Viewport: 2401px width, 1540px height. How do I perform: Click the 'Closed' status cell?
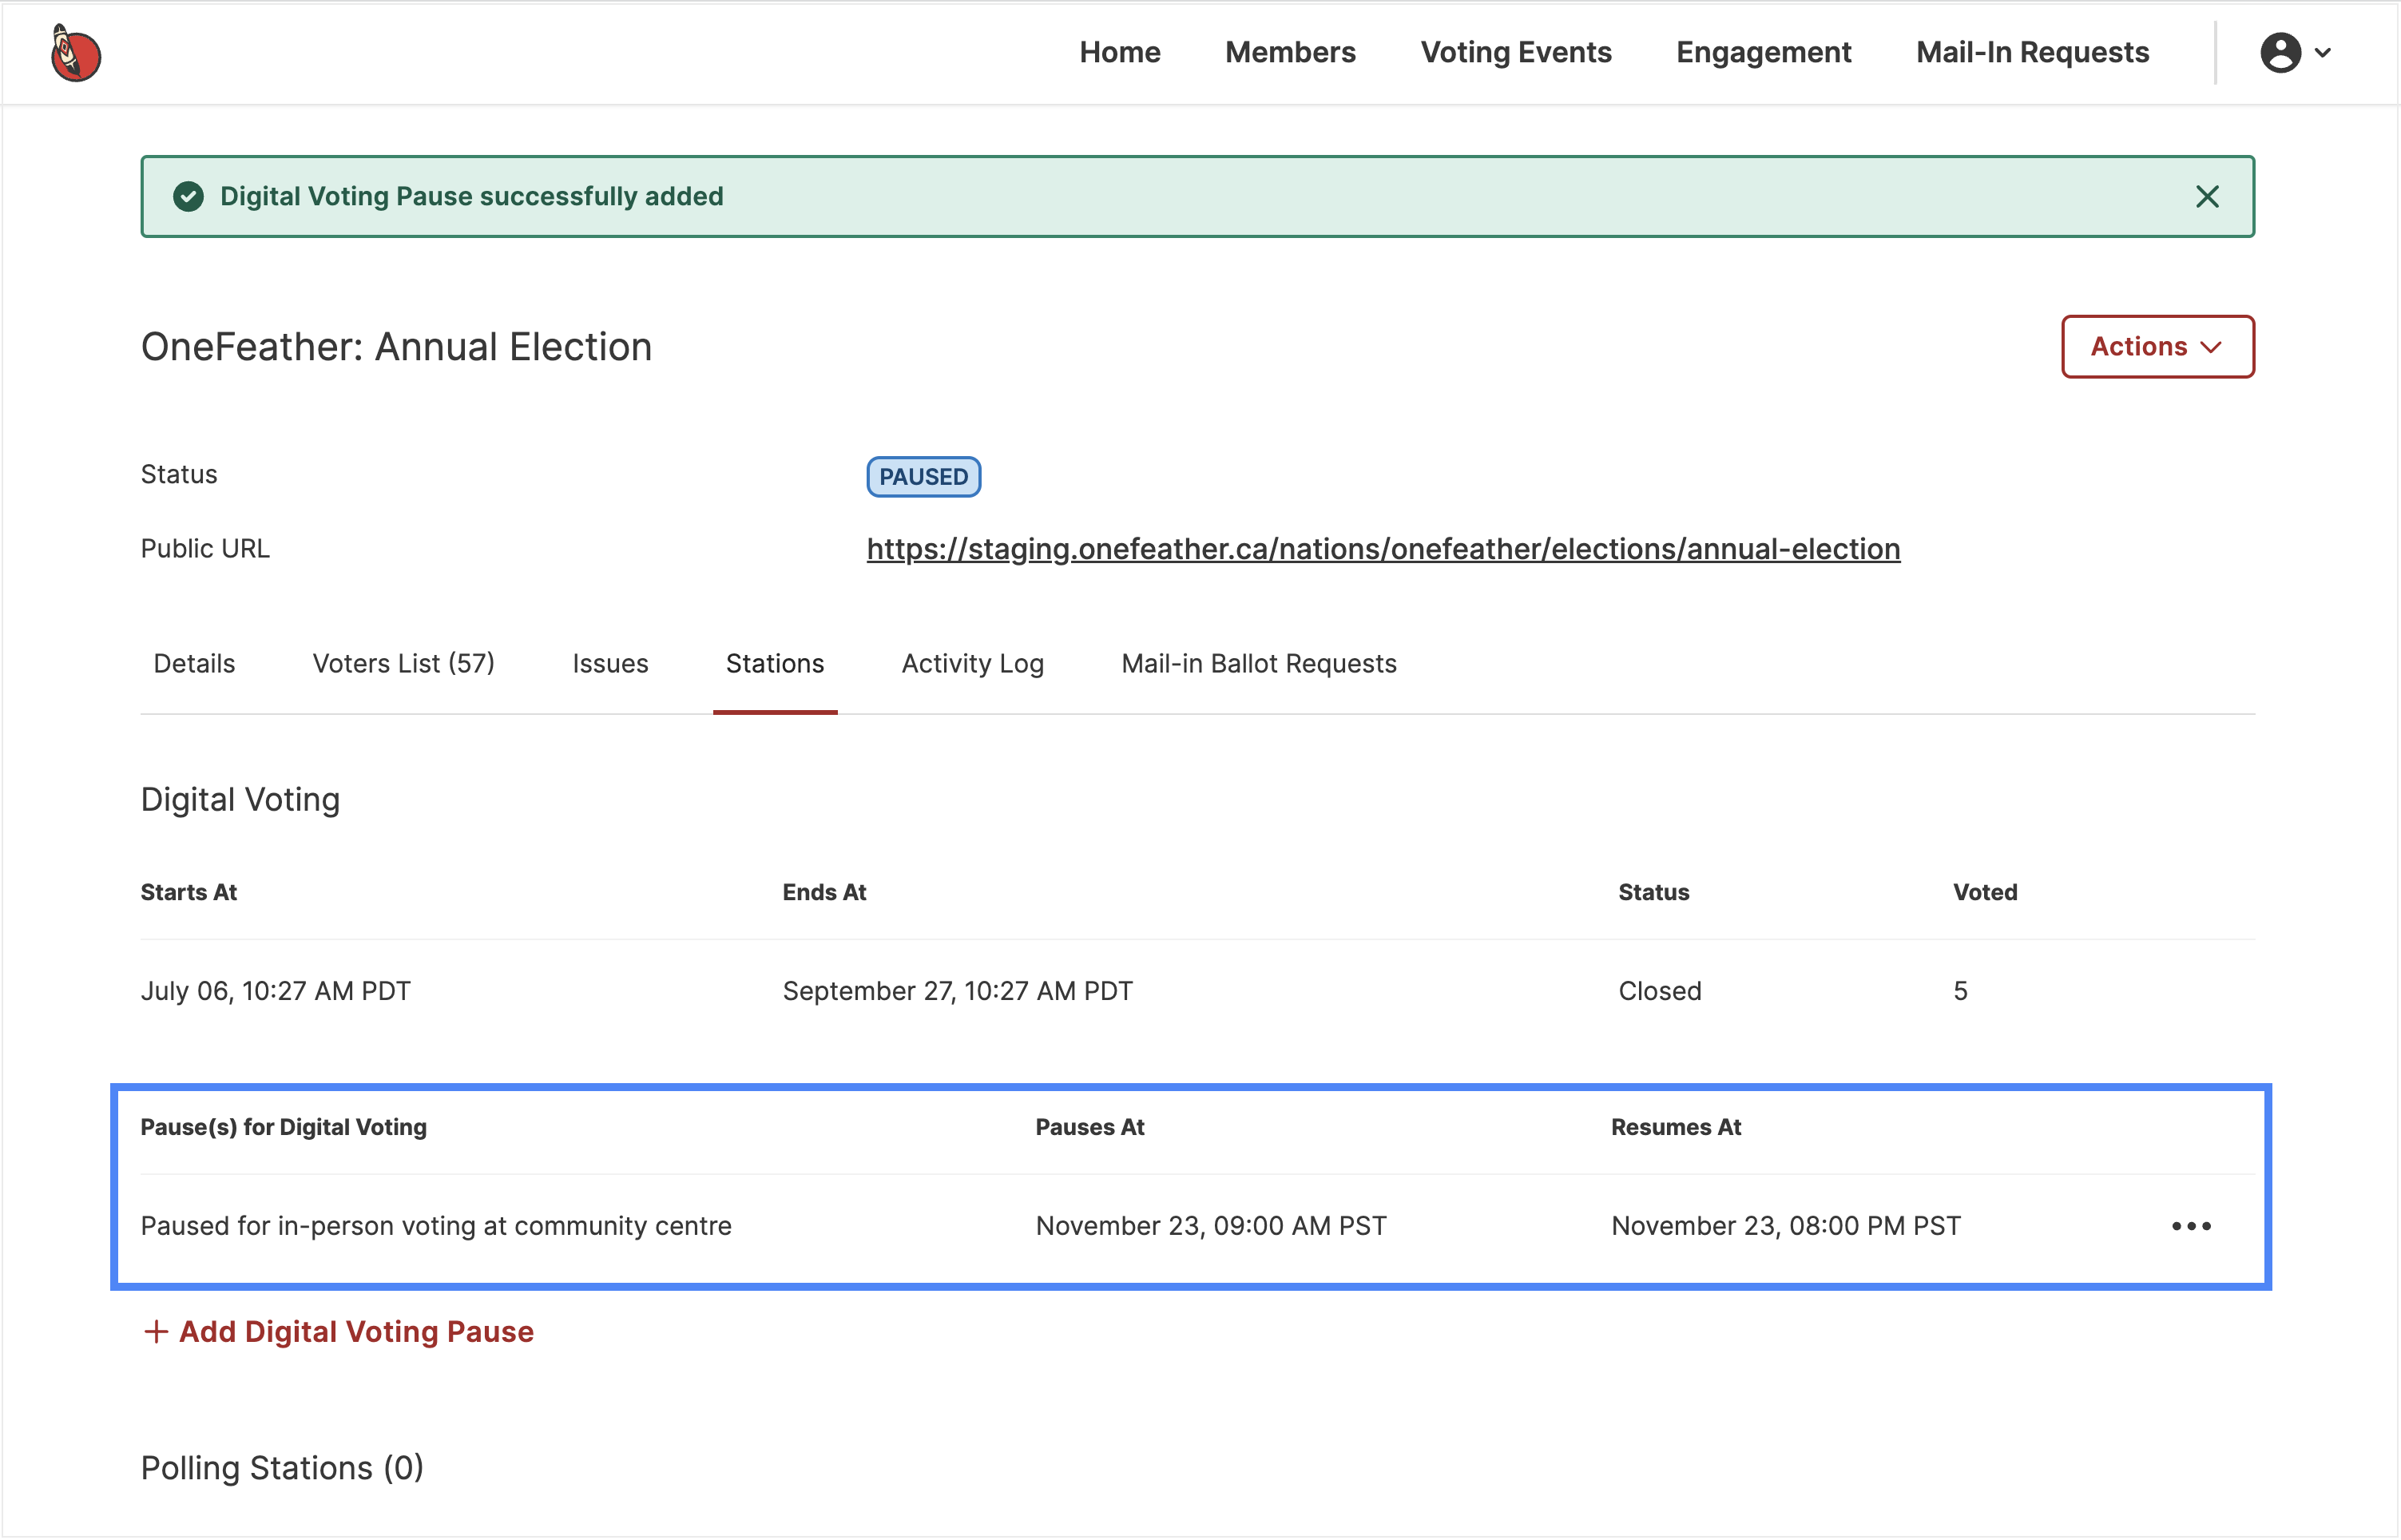[1659, 992]
